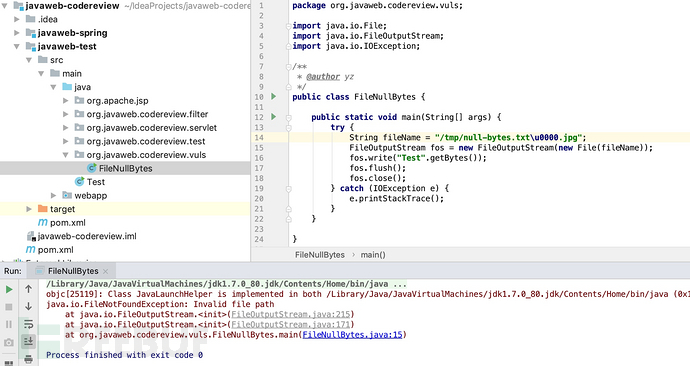Click the camera dump threads icon
Viewport: 690px width, 366px height.
9,342
